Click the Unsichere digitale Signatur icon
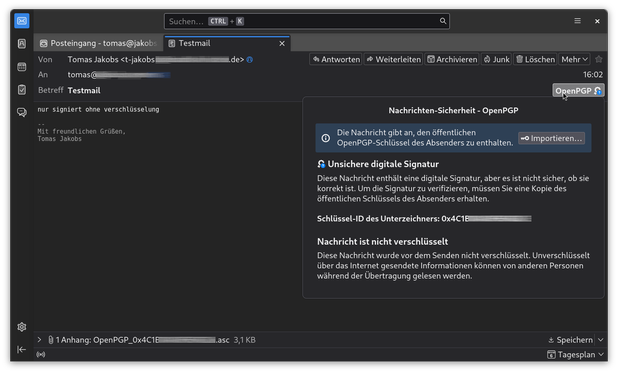The width and height of the screenshot is (618, 373). coord(321,164)
